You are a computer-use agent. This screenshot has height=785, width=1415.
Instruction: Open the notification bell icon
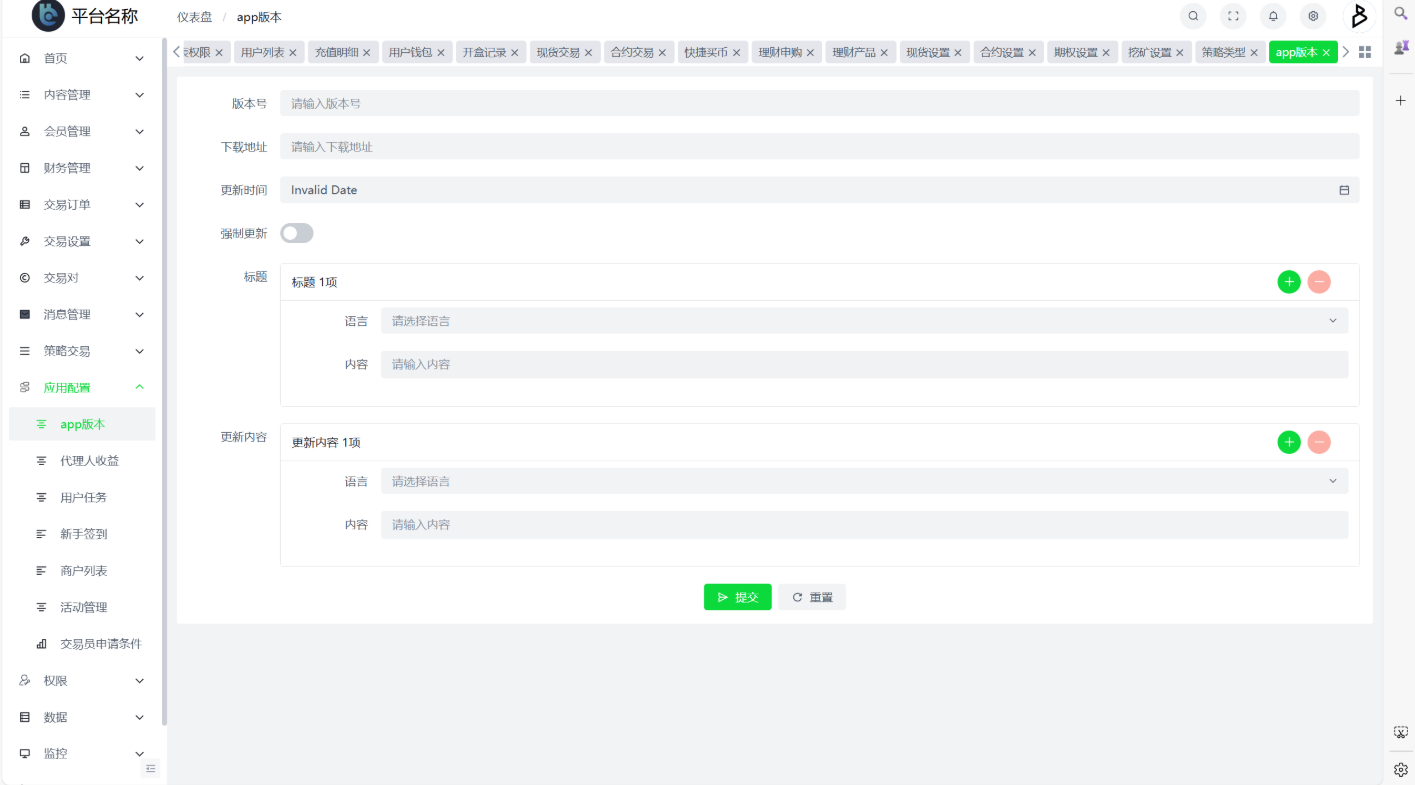click(x=1273, y=16)
